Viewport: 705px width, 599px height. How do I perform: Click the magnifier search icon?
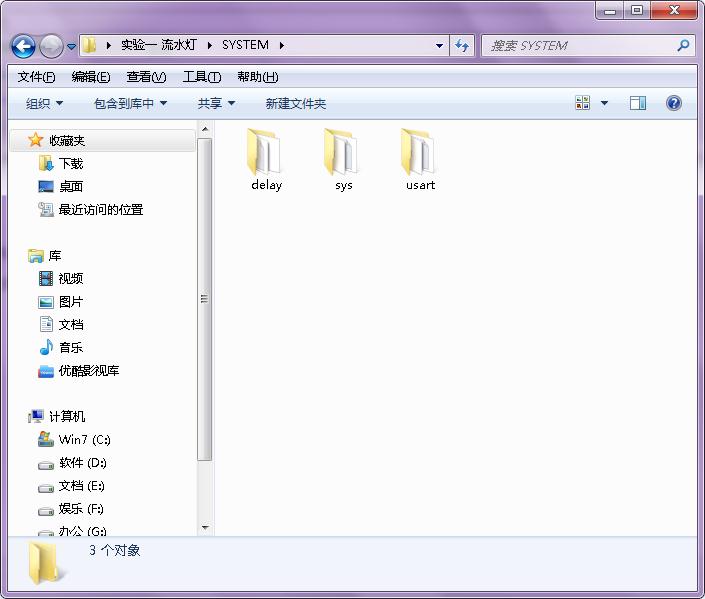tap(683, 45)
